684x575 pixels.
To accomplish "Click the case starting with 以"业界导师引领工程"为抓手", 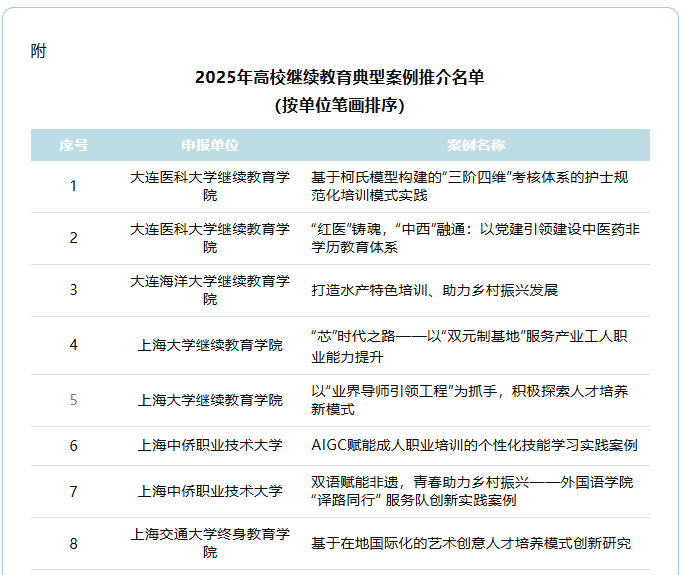I will pos(470,400).
